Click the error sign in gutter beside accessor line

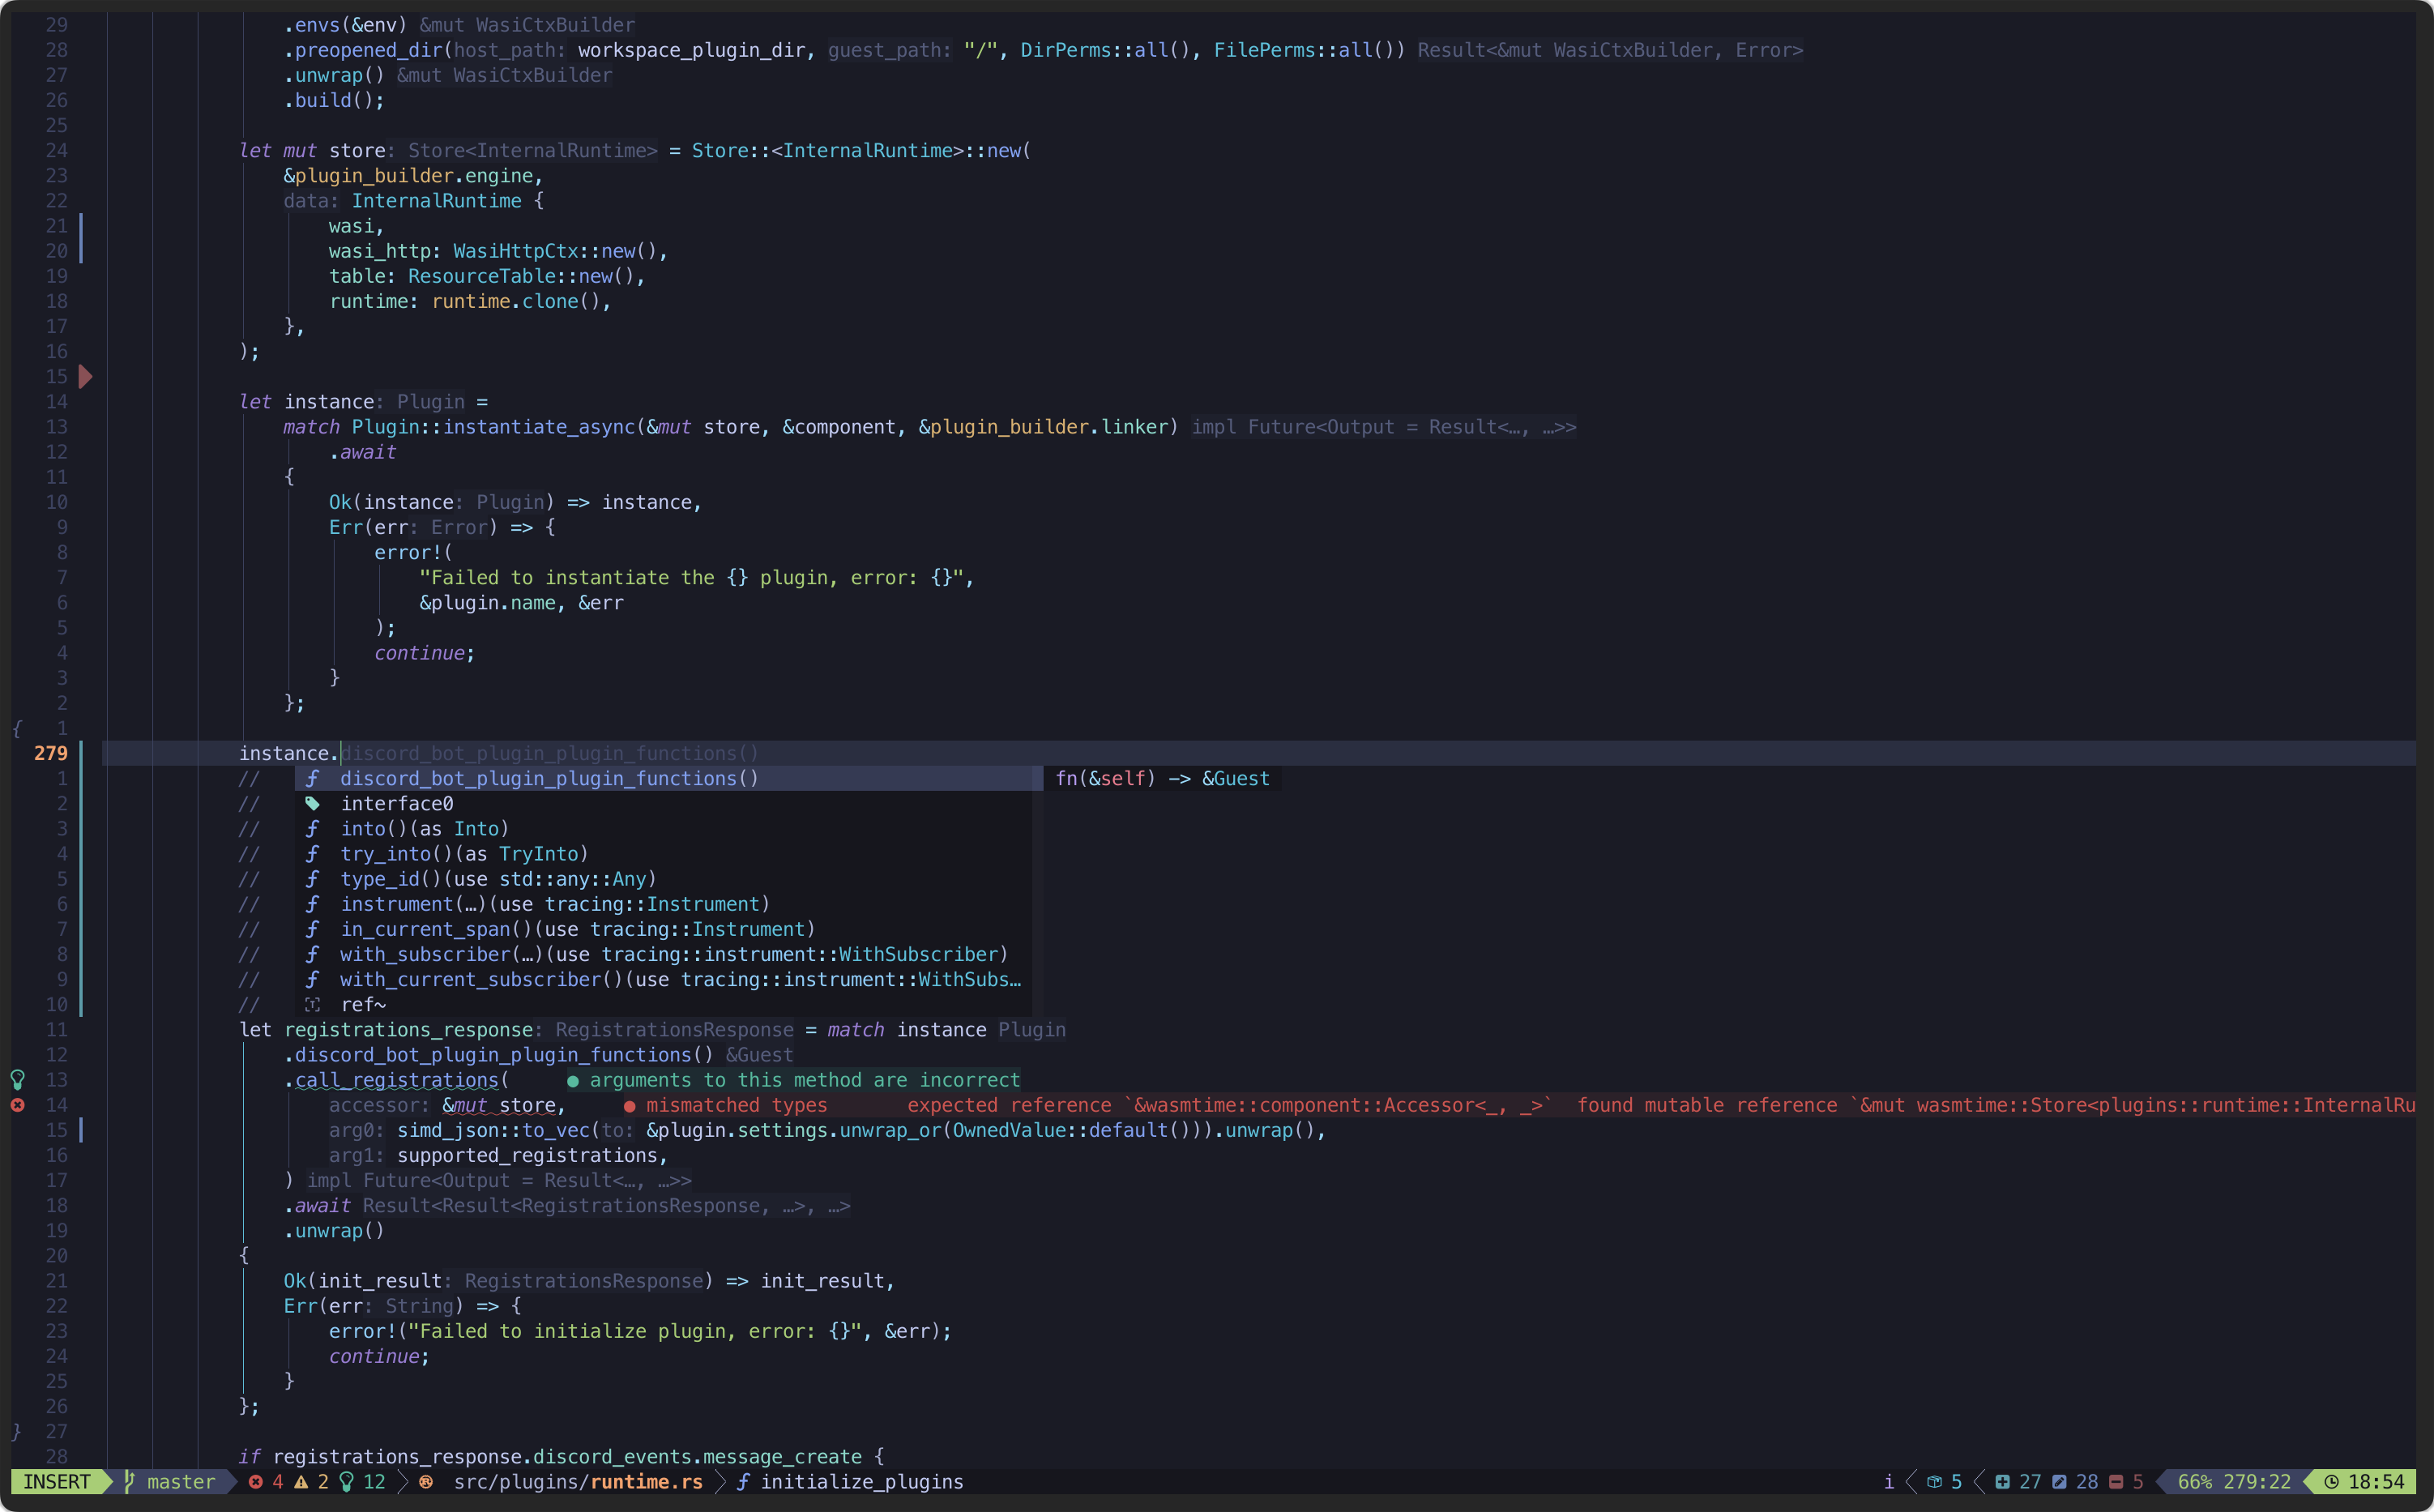tap(17, 1105)
